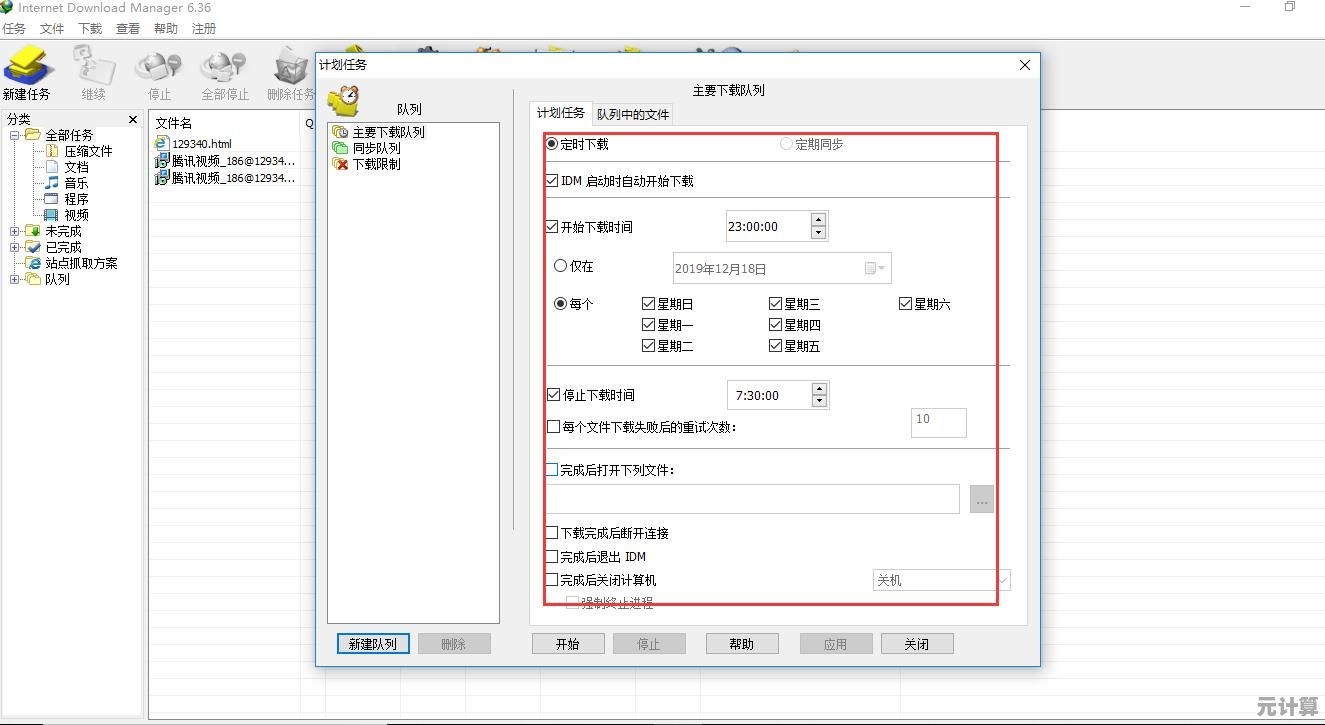Viewport: 1325px width, 725px height.
Task: Open the 关机 shutdown mode dropdown
Action: [x=942, y=580]
